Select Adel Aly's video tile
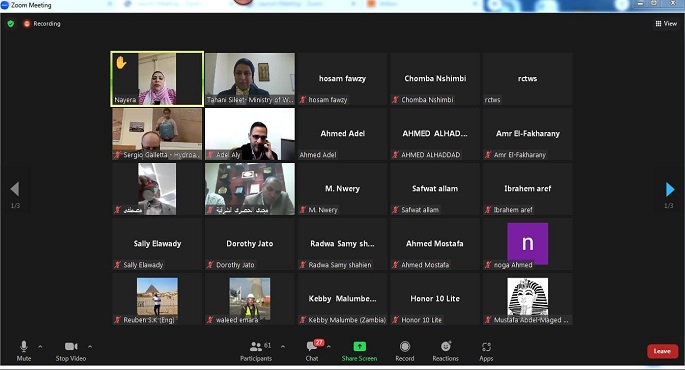 point(250,134)
